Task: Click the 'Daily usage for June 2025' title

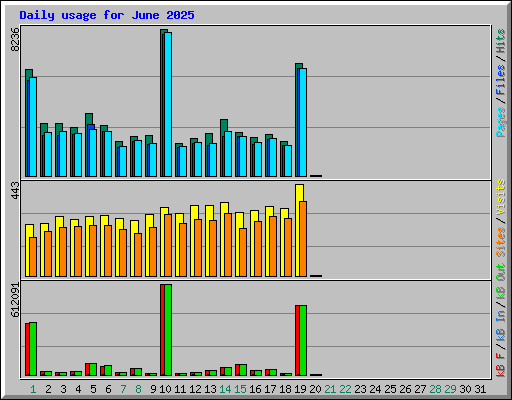Action: coord(107,15)
